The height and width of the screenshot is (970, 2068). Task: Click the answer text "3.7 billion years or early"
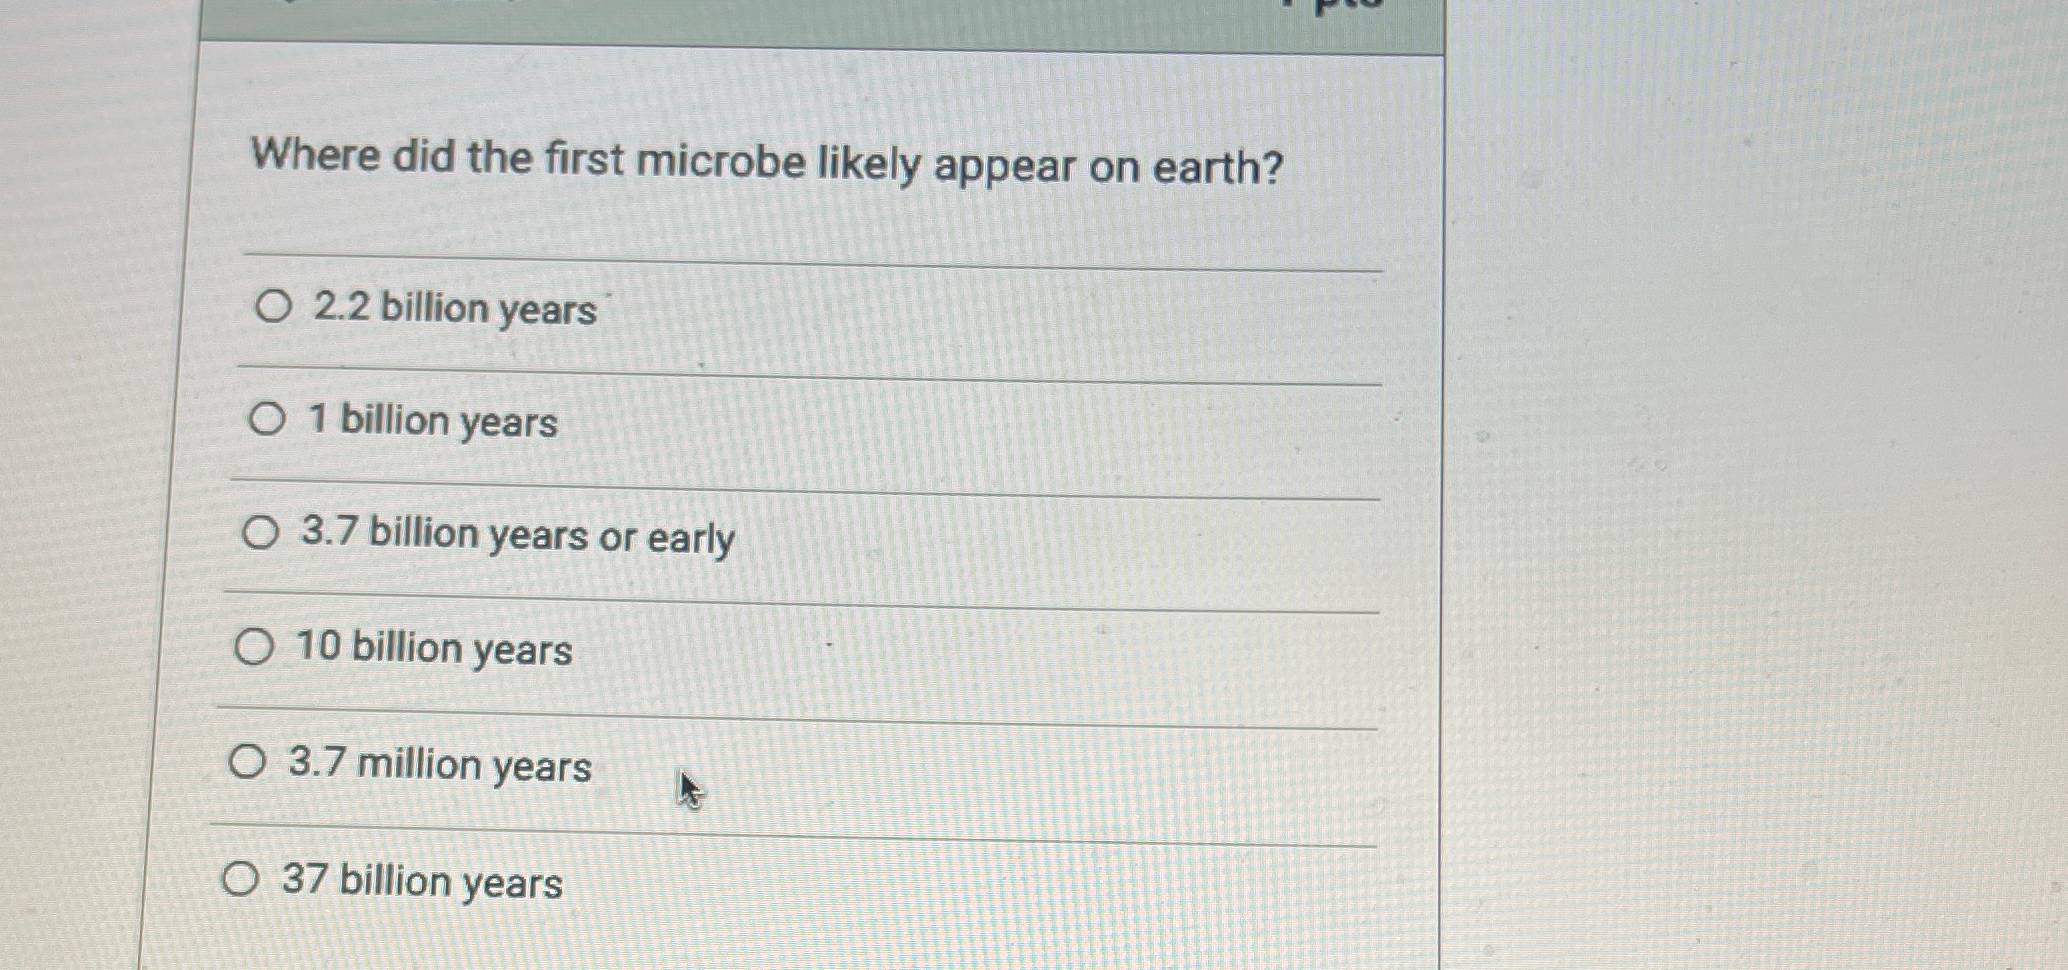pos(517,535)
